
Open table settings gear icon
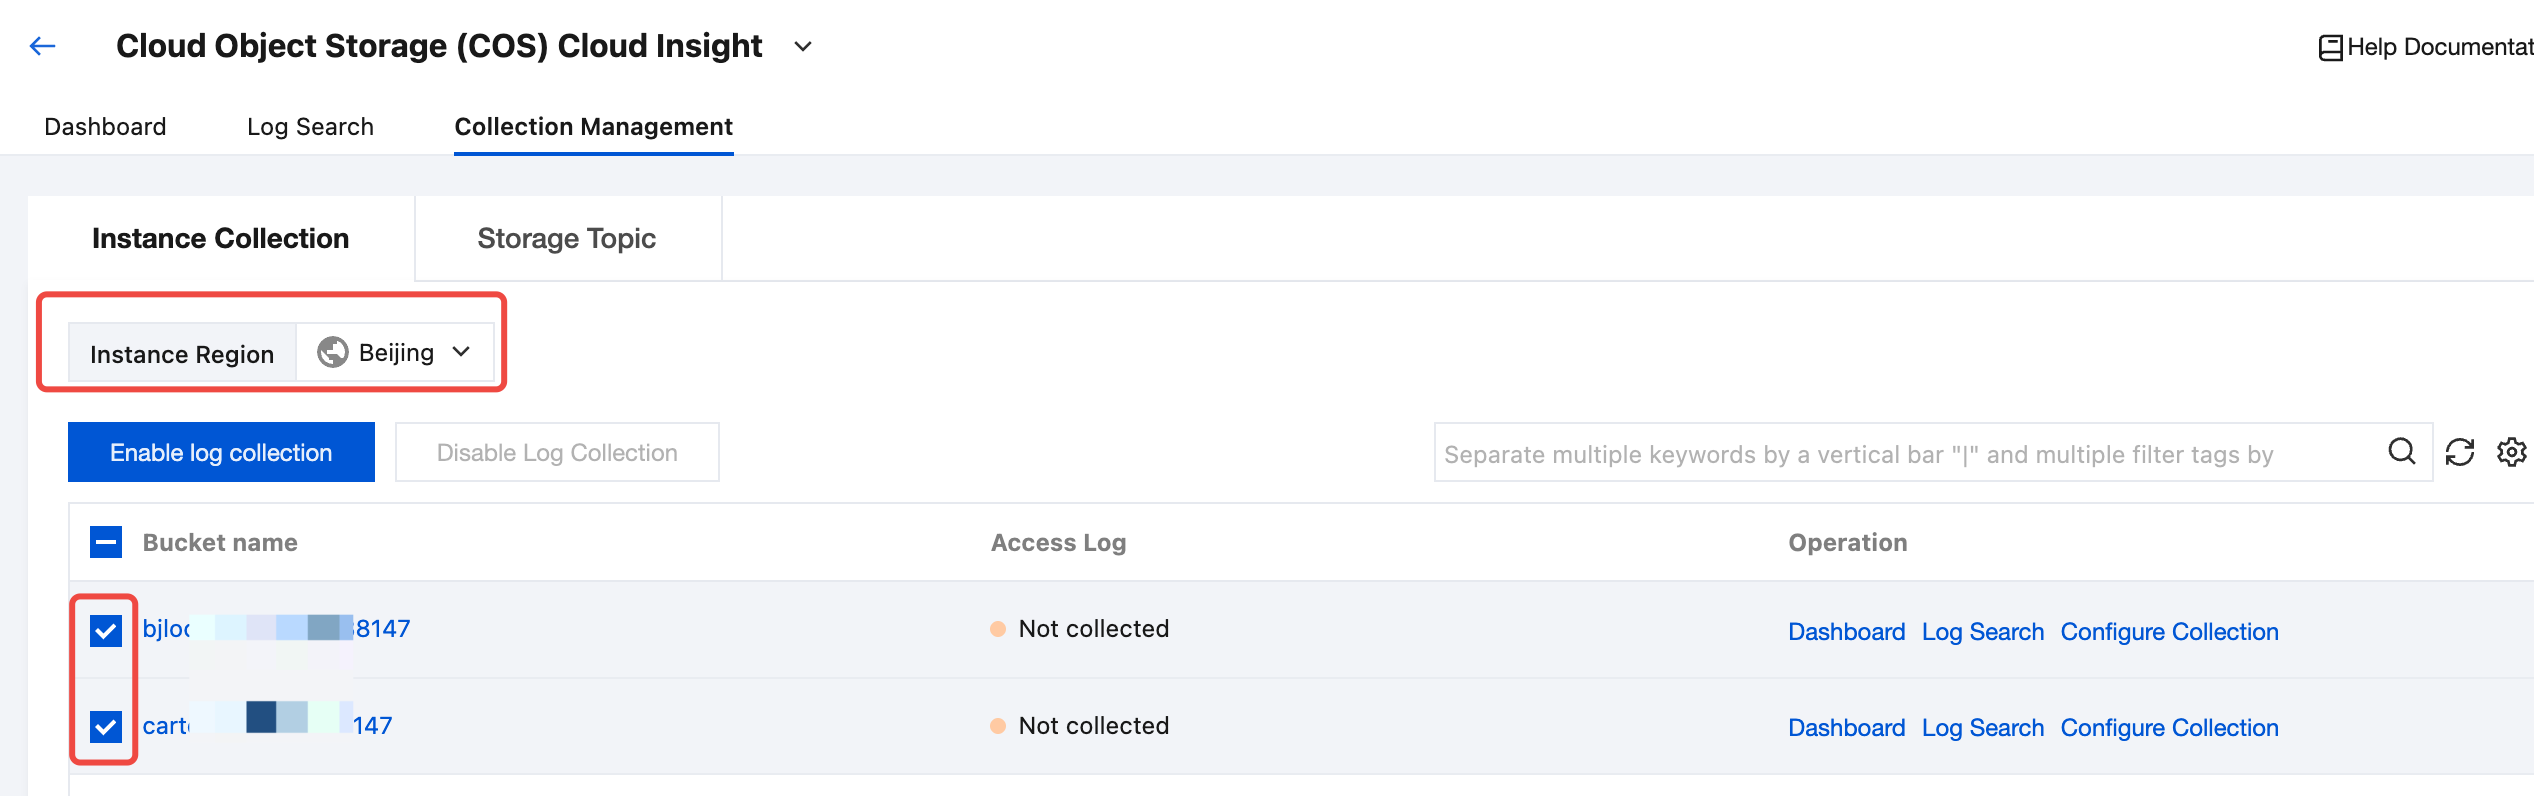tap(2511, 452)
